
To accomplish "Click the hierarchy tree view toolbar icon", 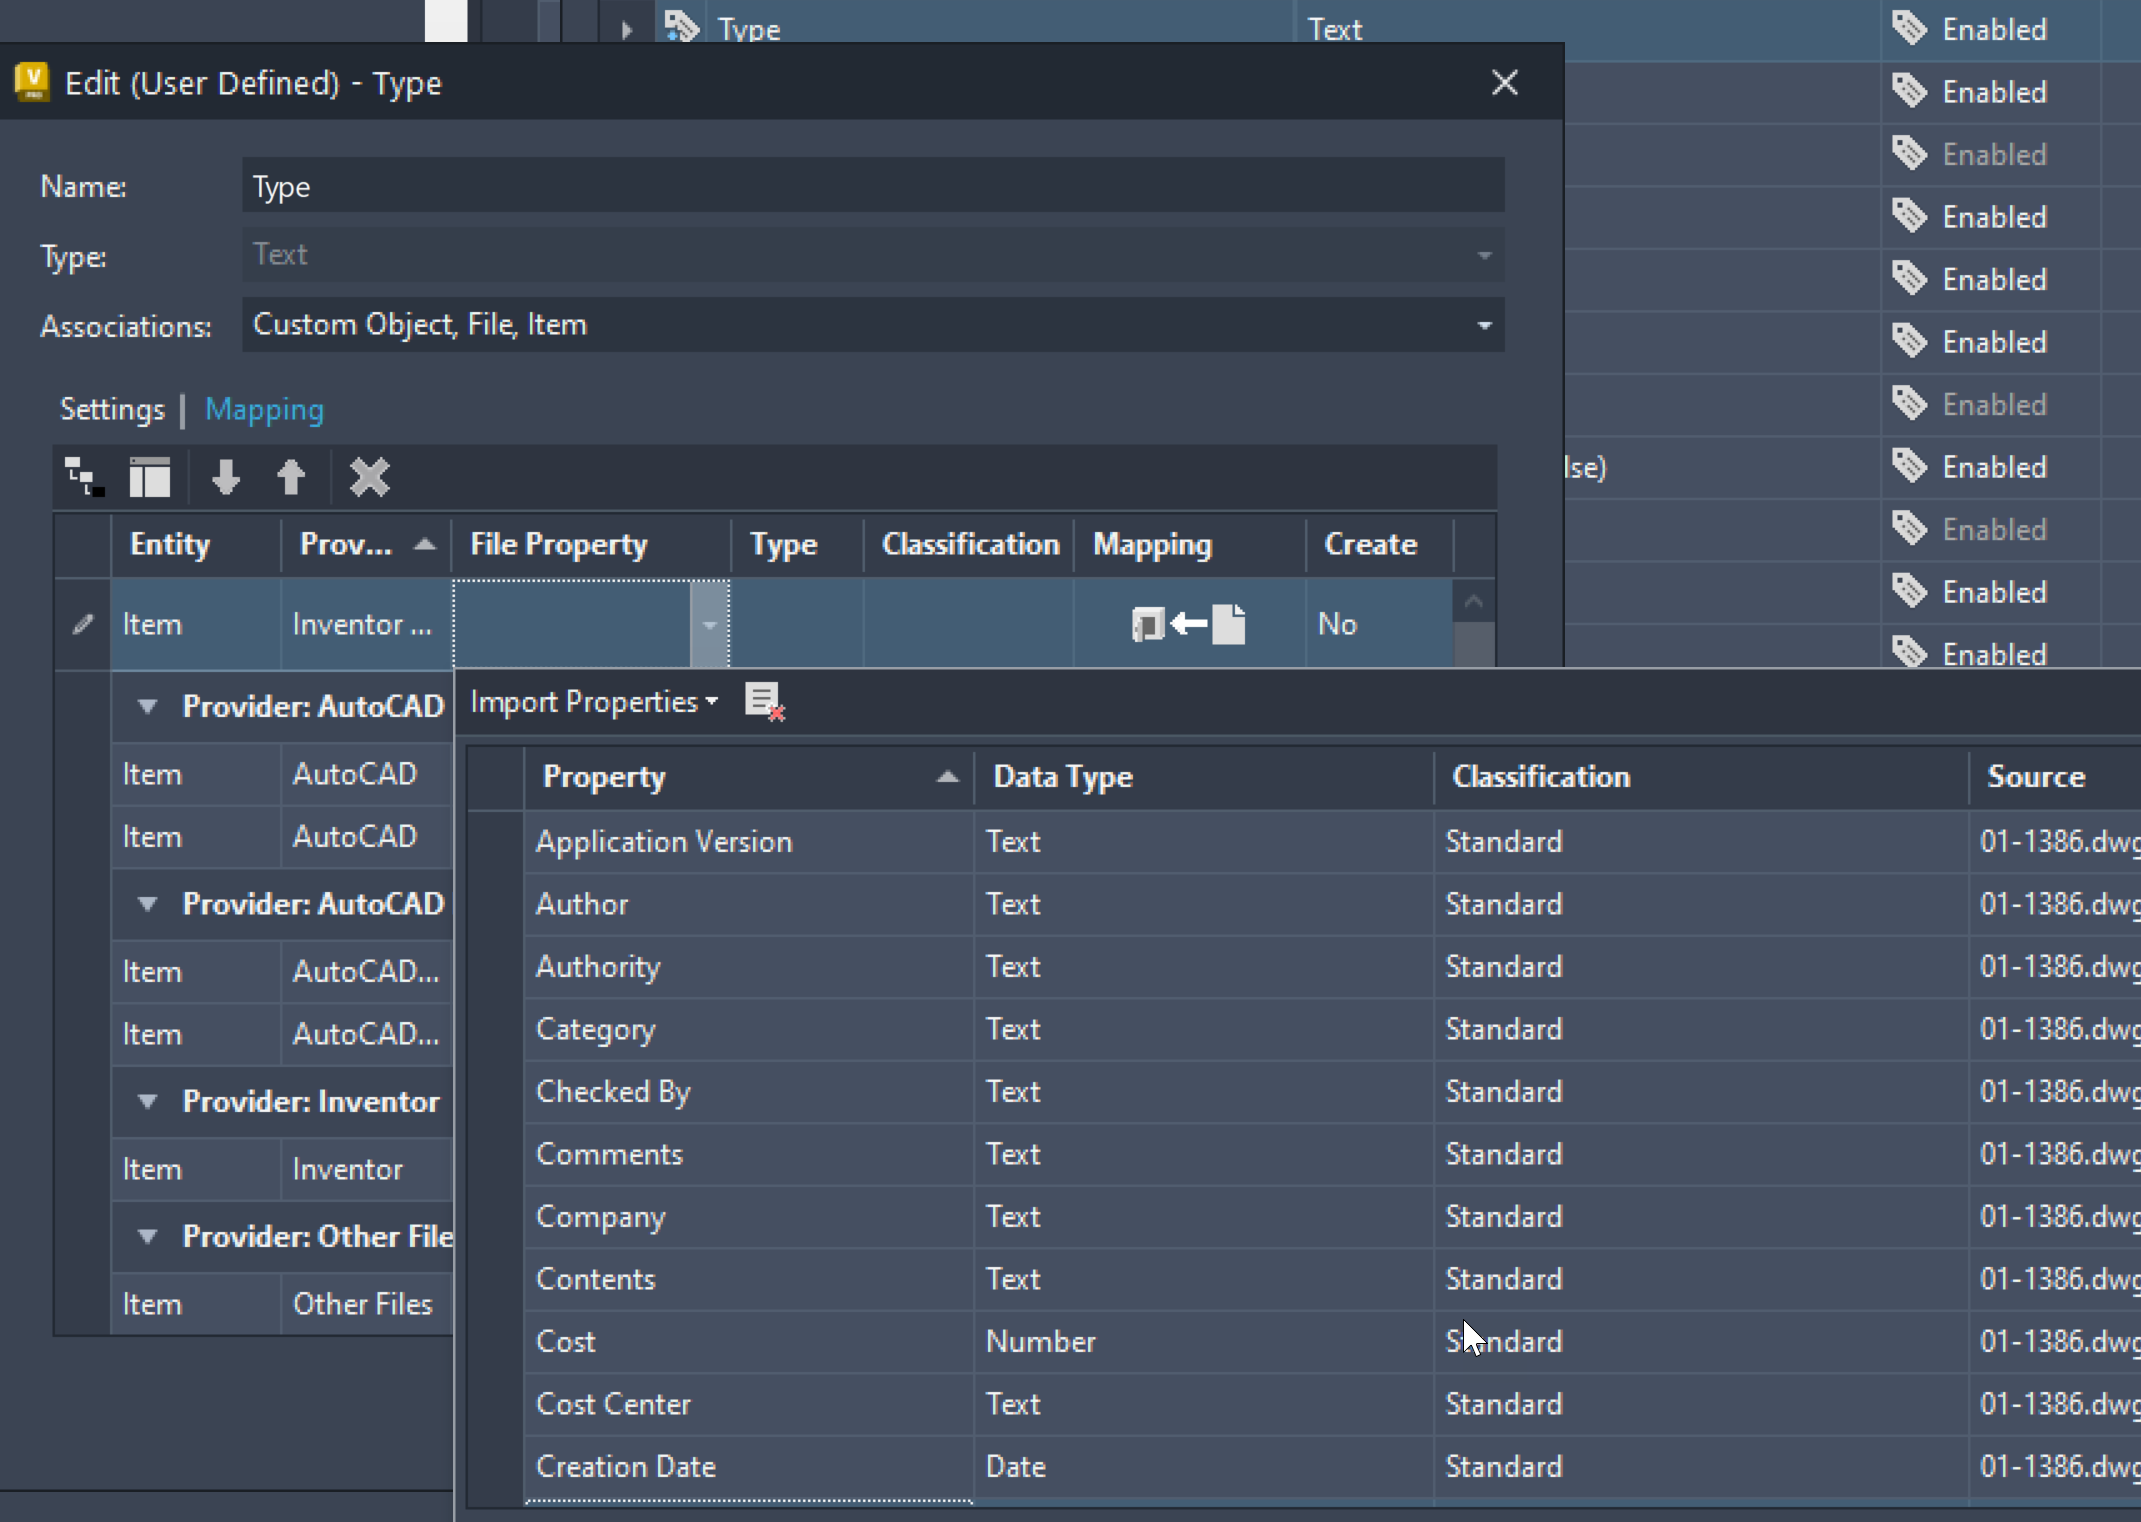I will pos(84,477).
